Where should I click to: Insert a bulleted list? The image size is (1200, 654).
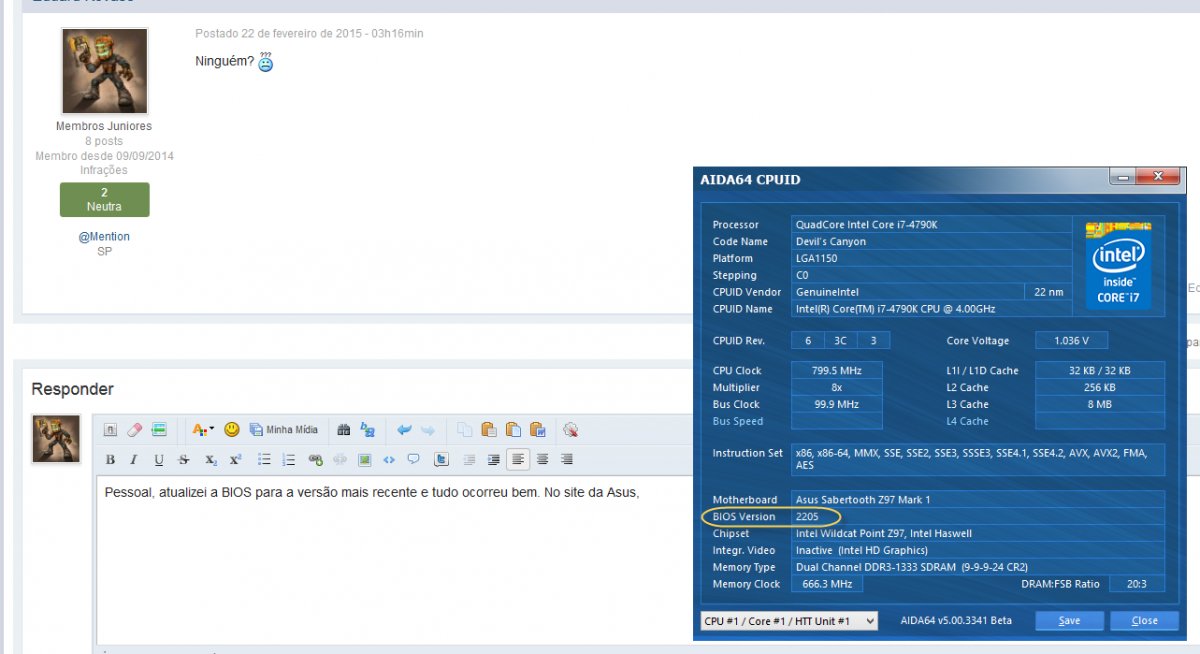[265, 460]
